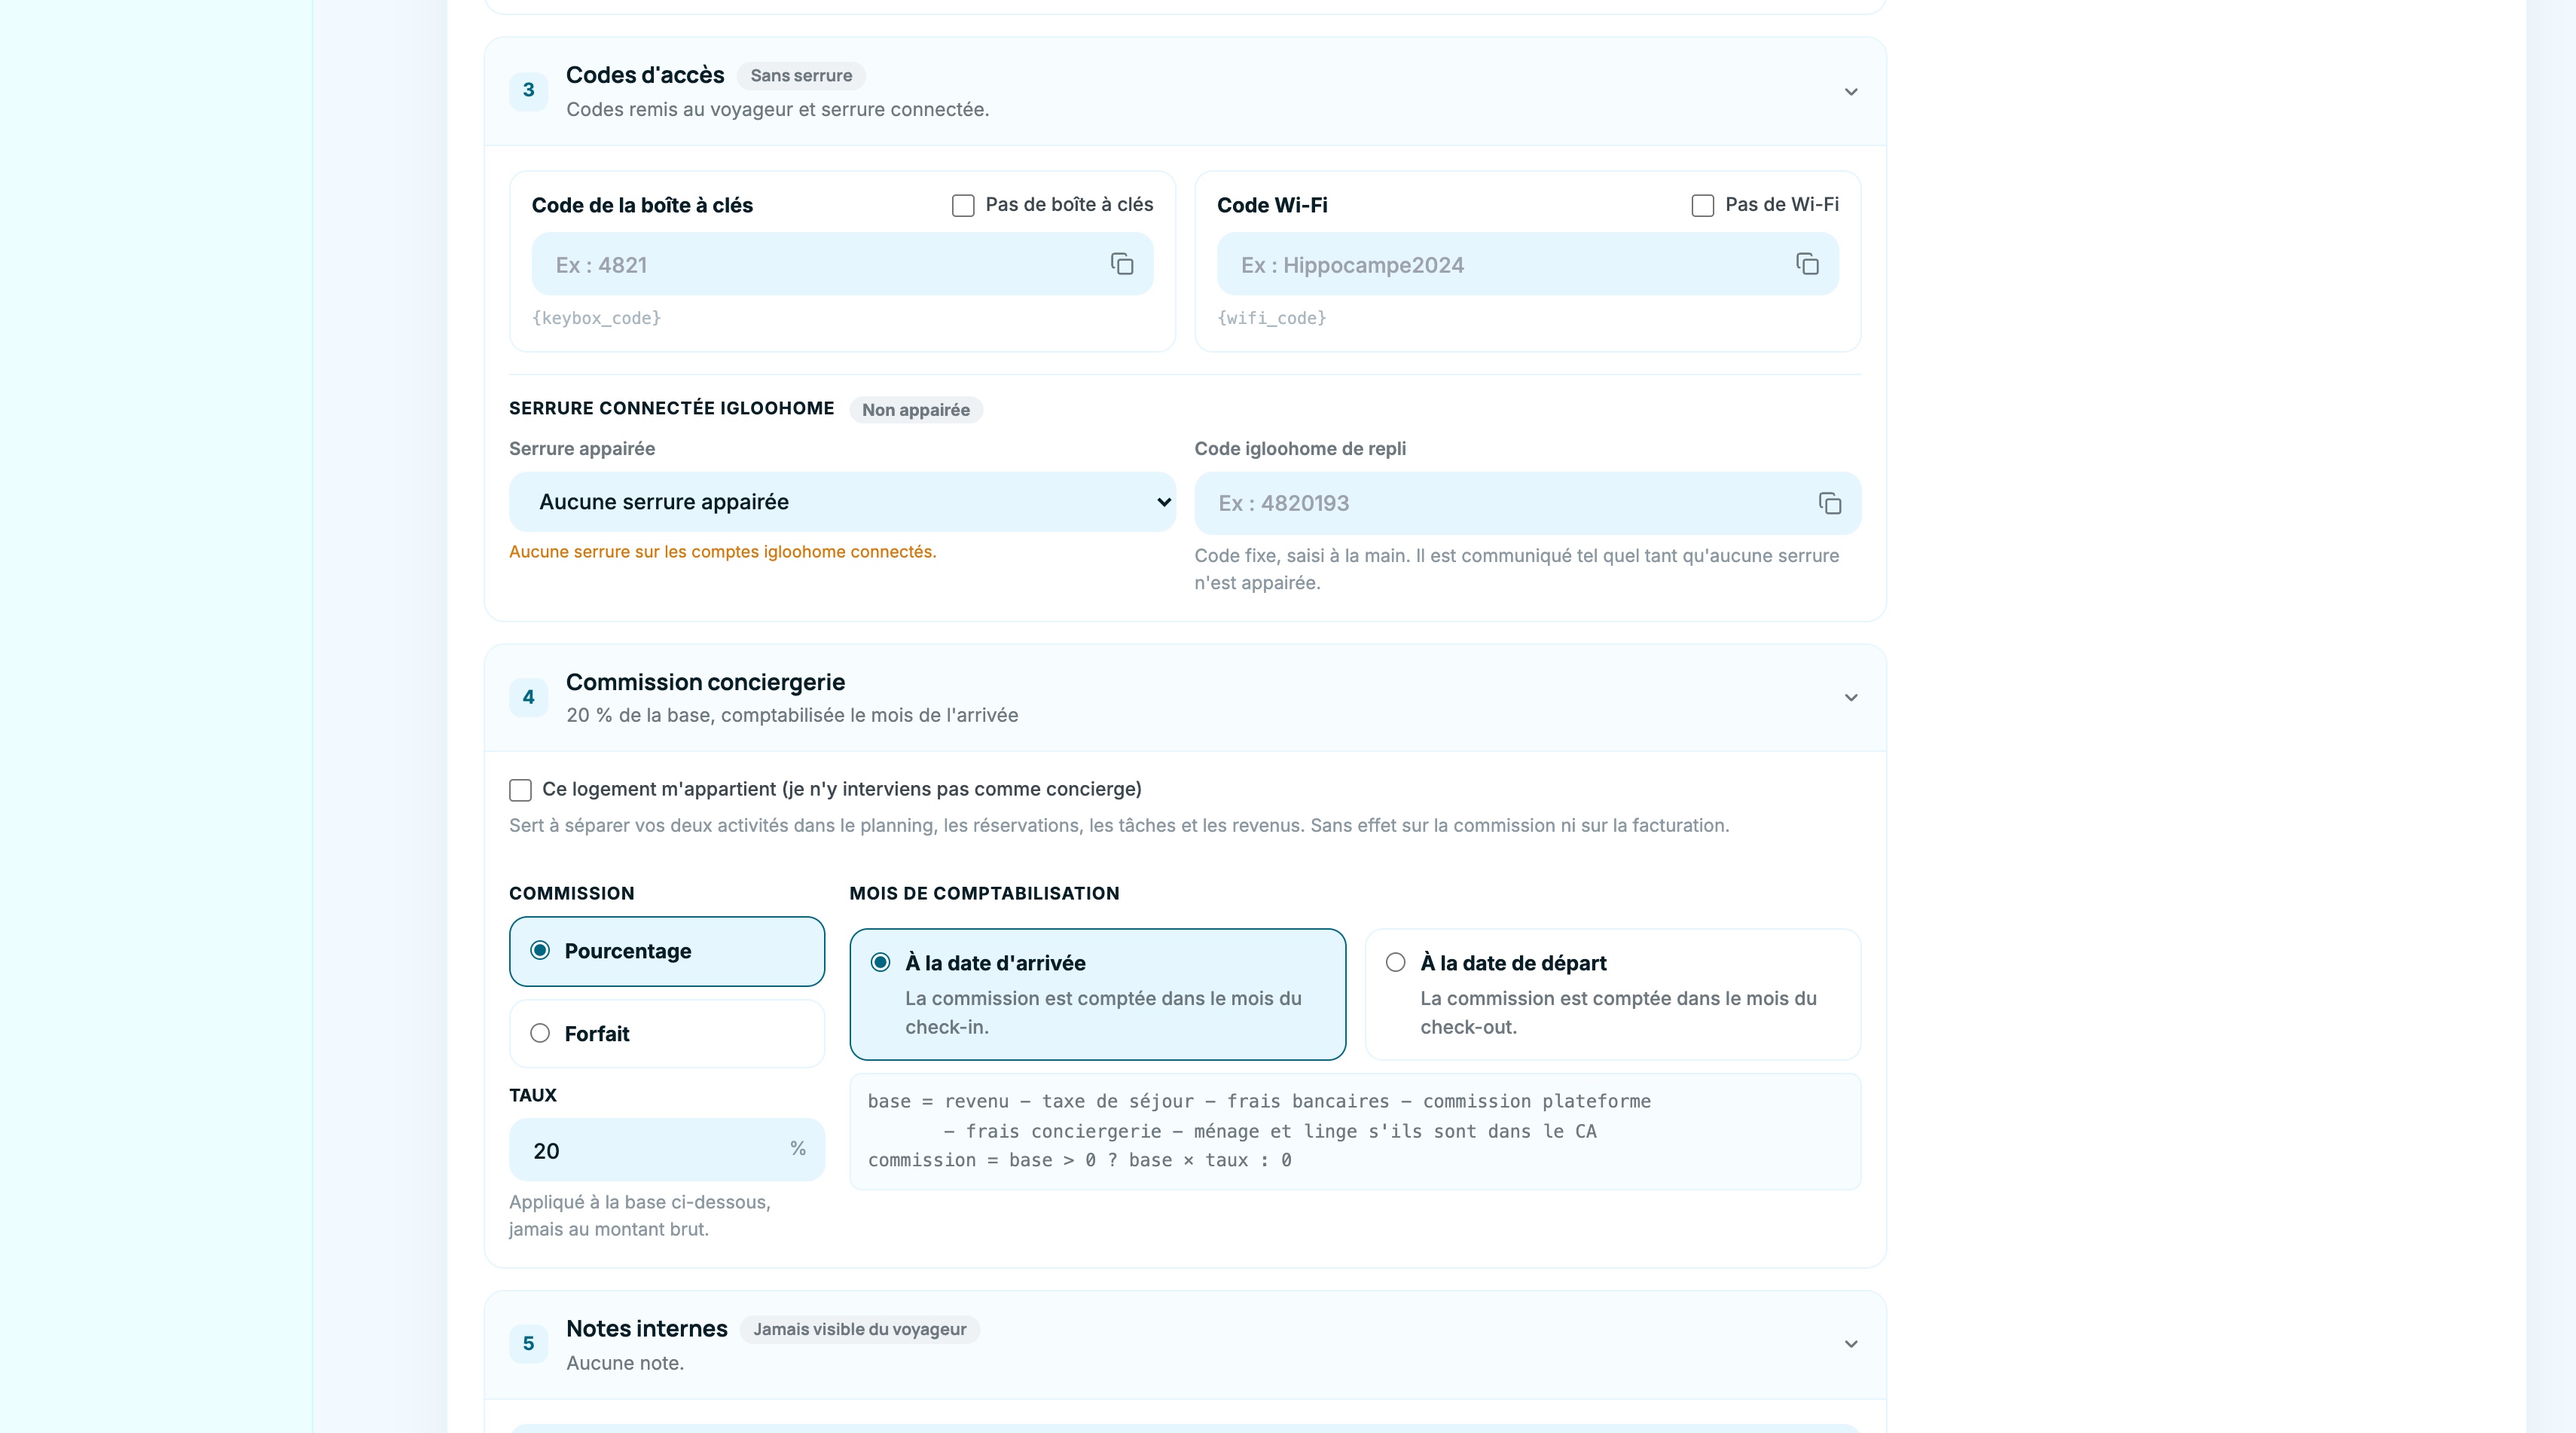The width and height of the screenshot is (2576, 1433).
Task: Click the 'Sans serrure' badge
Action: pyautogui.click(x=801, y=76)
